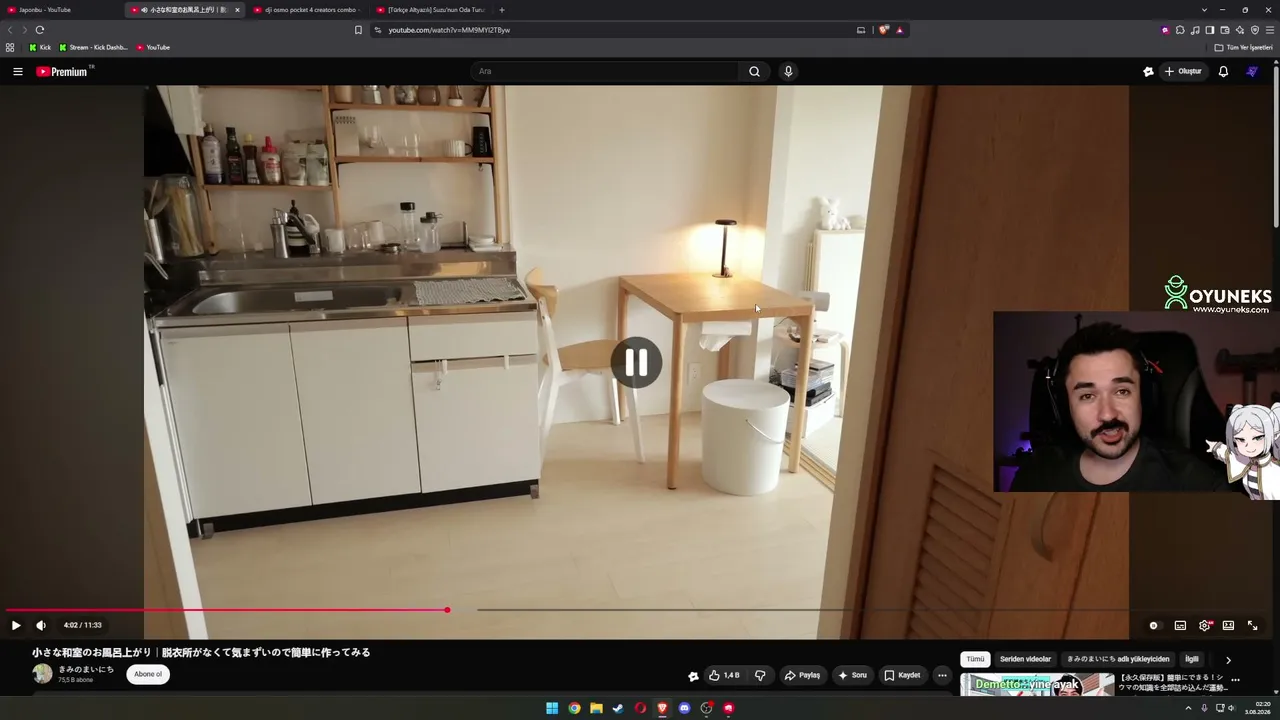Switch to the dji osmo pocket 4 tab

click(308, 10)
